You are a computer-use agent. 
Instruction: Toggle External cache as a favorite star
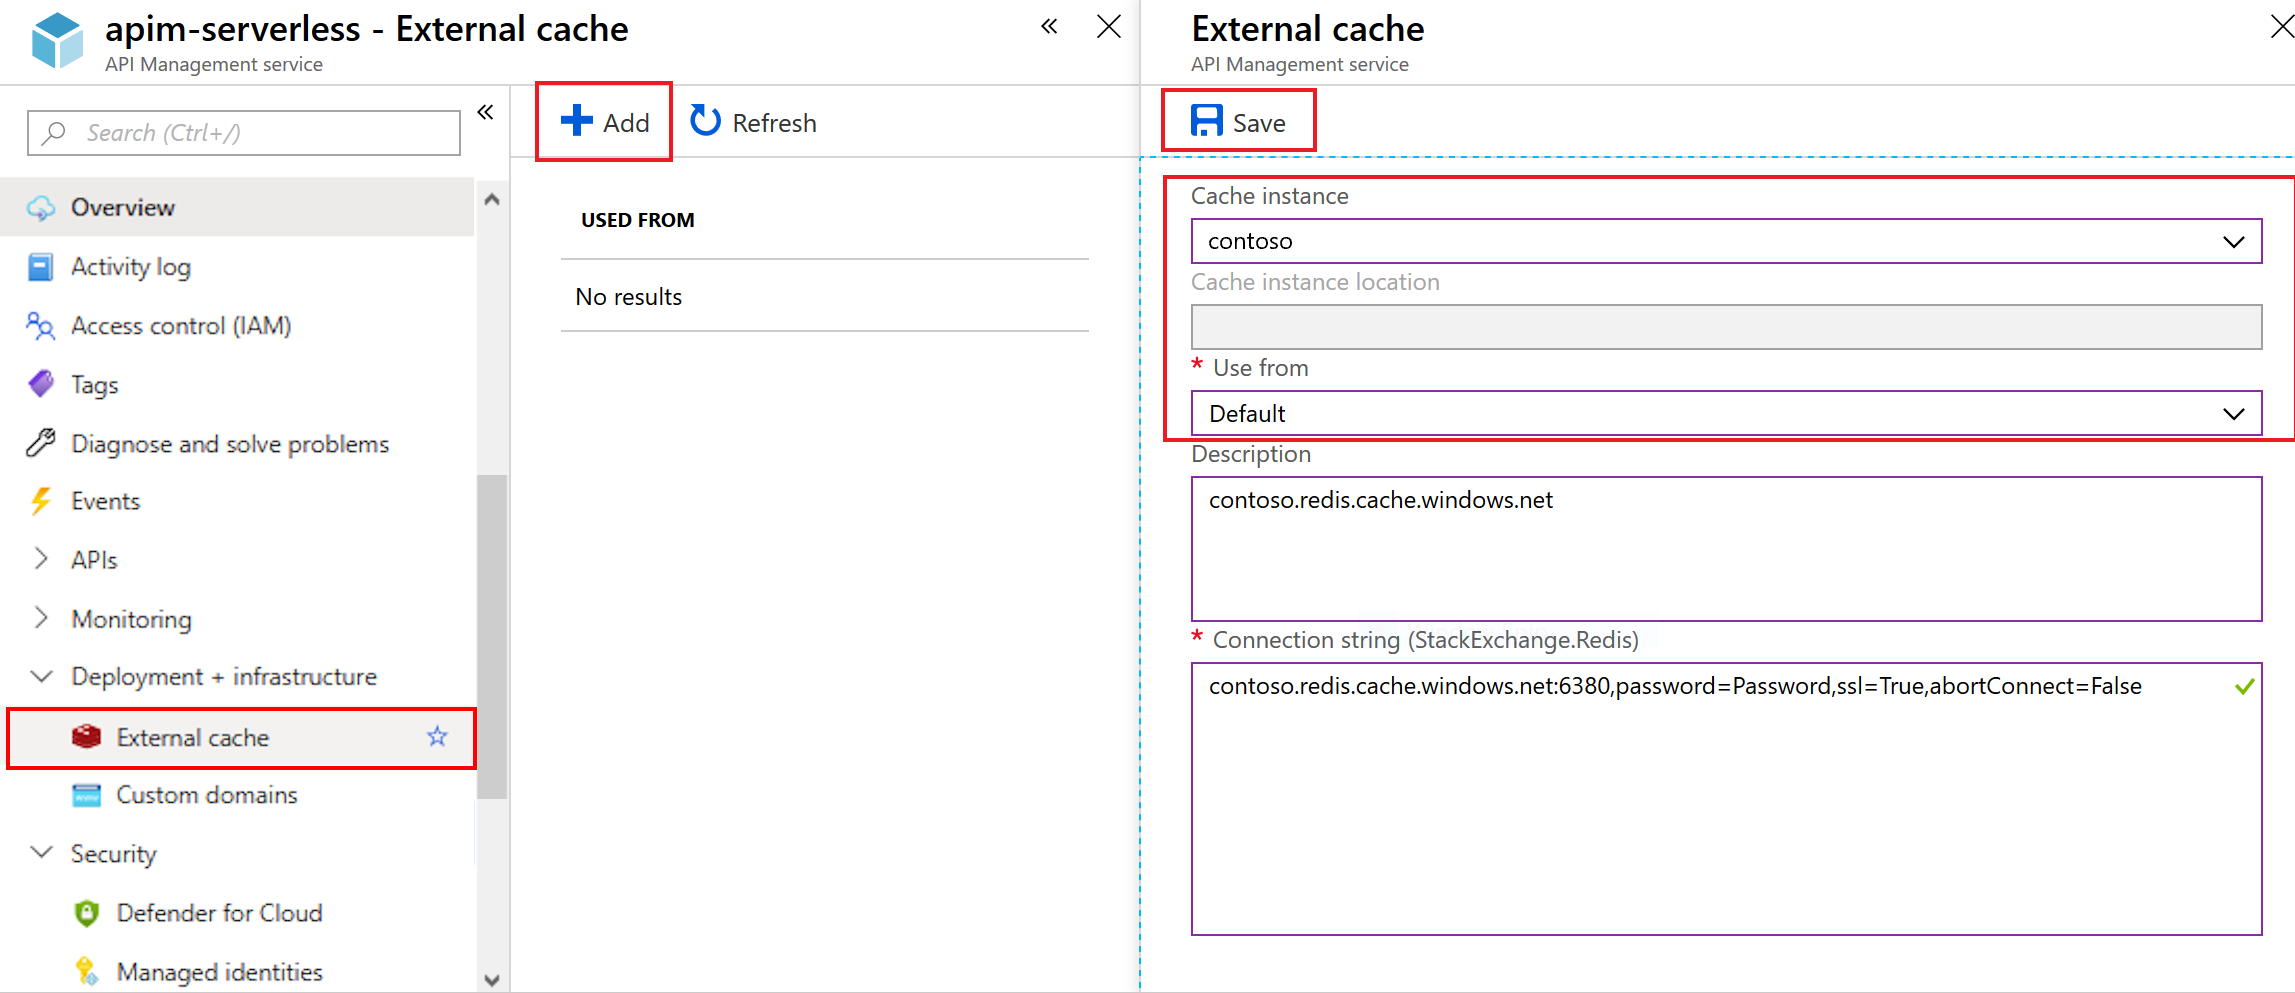437,737
